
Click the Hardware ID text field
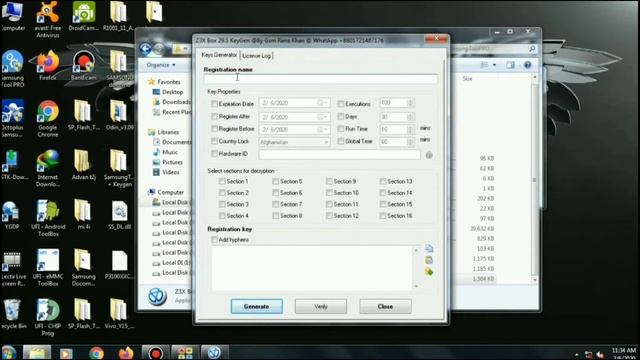click(x=339, y=154)
